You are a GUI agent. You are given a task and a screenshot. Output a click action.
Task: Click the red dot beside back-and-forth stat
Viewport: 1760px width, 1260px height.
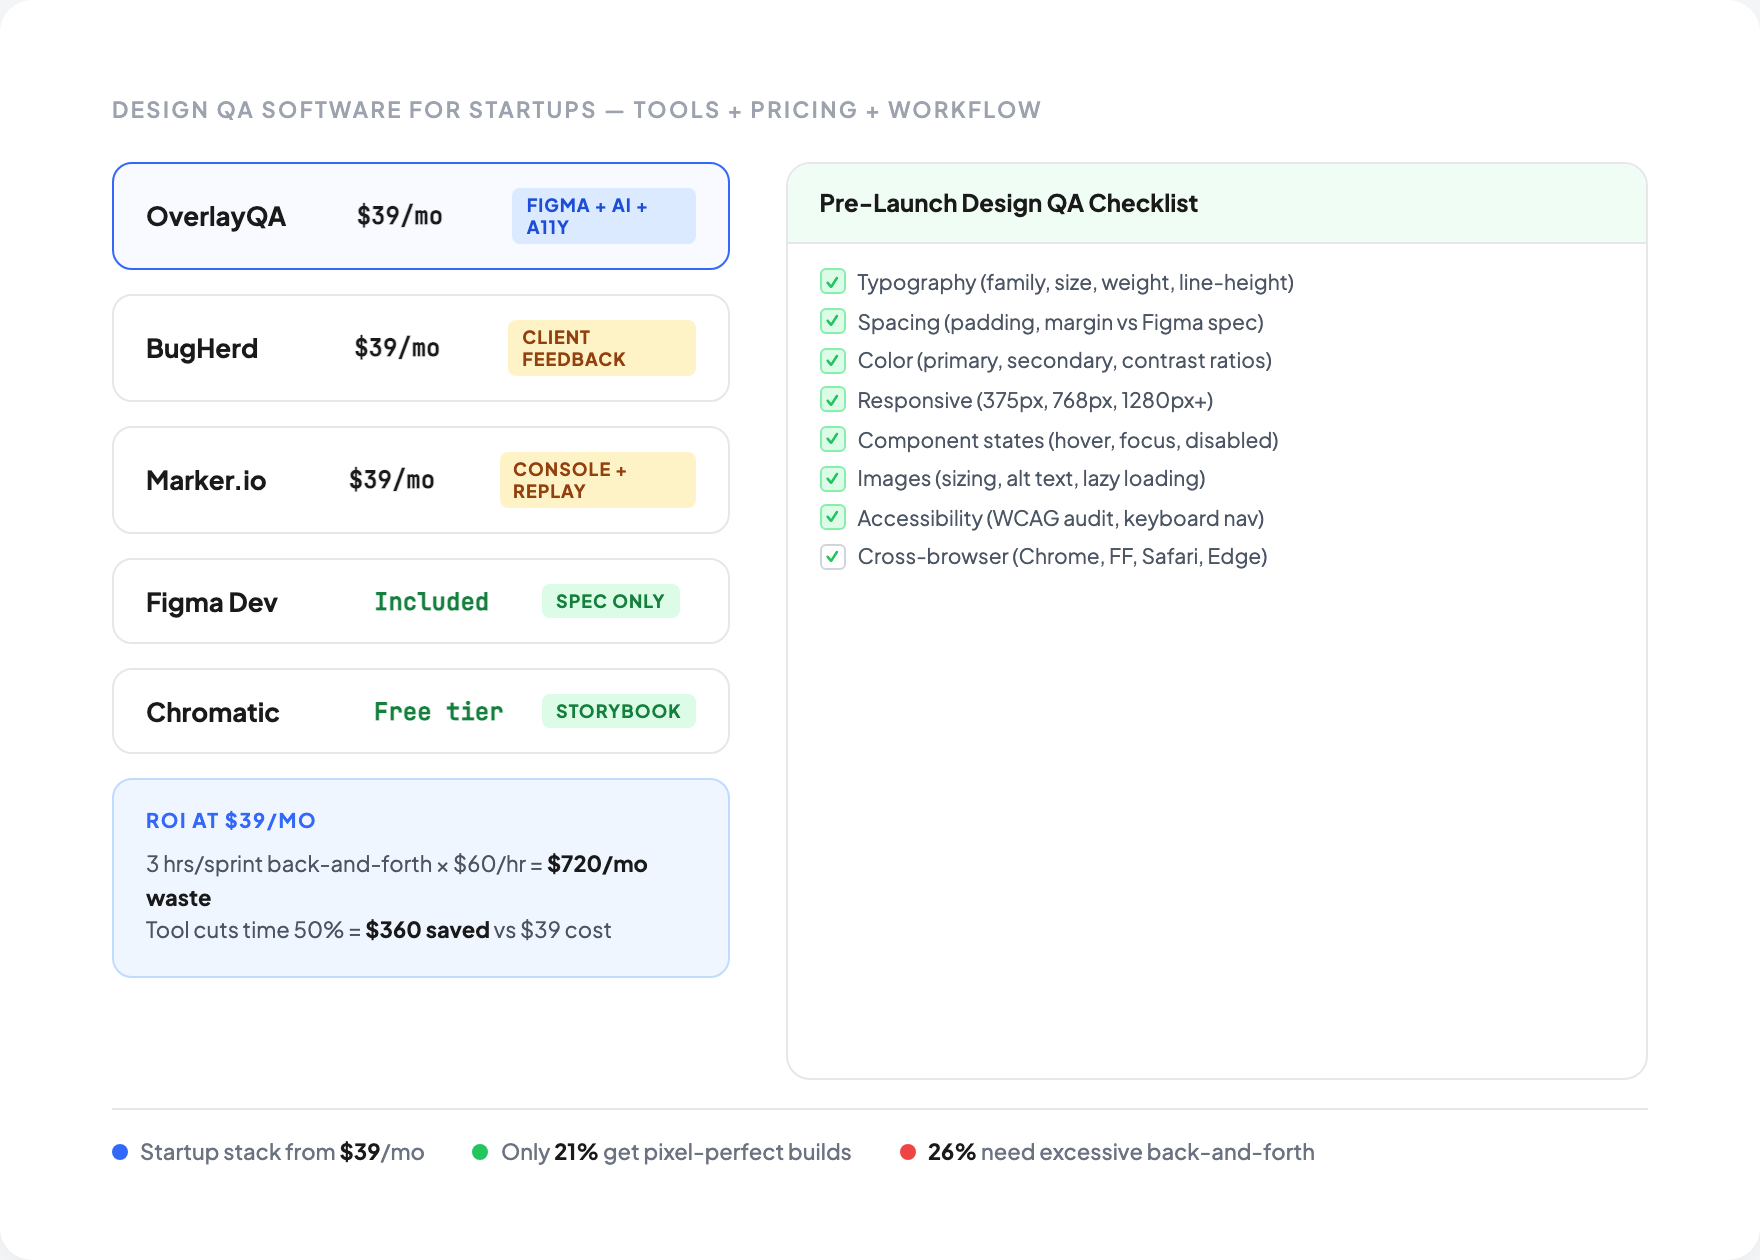point(908,1152)
